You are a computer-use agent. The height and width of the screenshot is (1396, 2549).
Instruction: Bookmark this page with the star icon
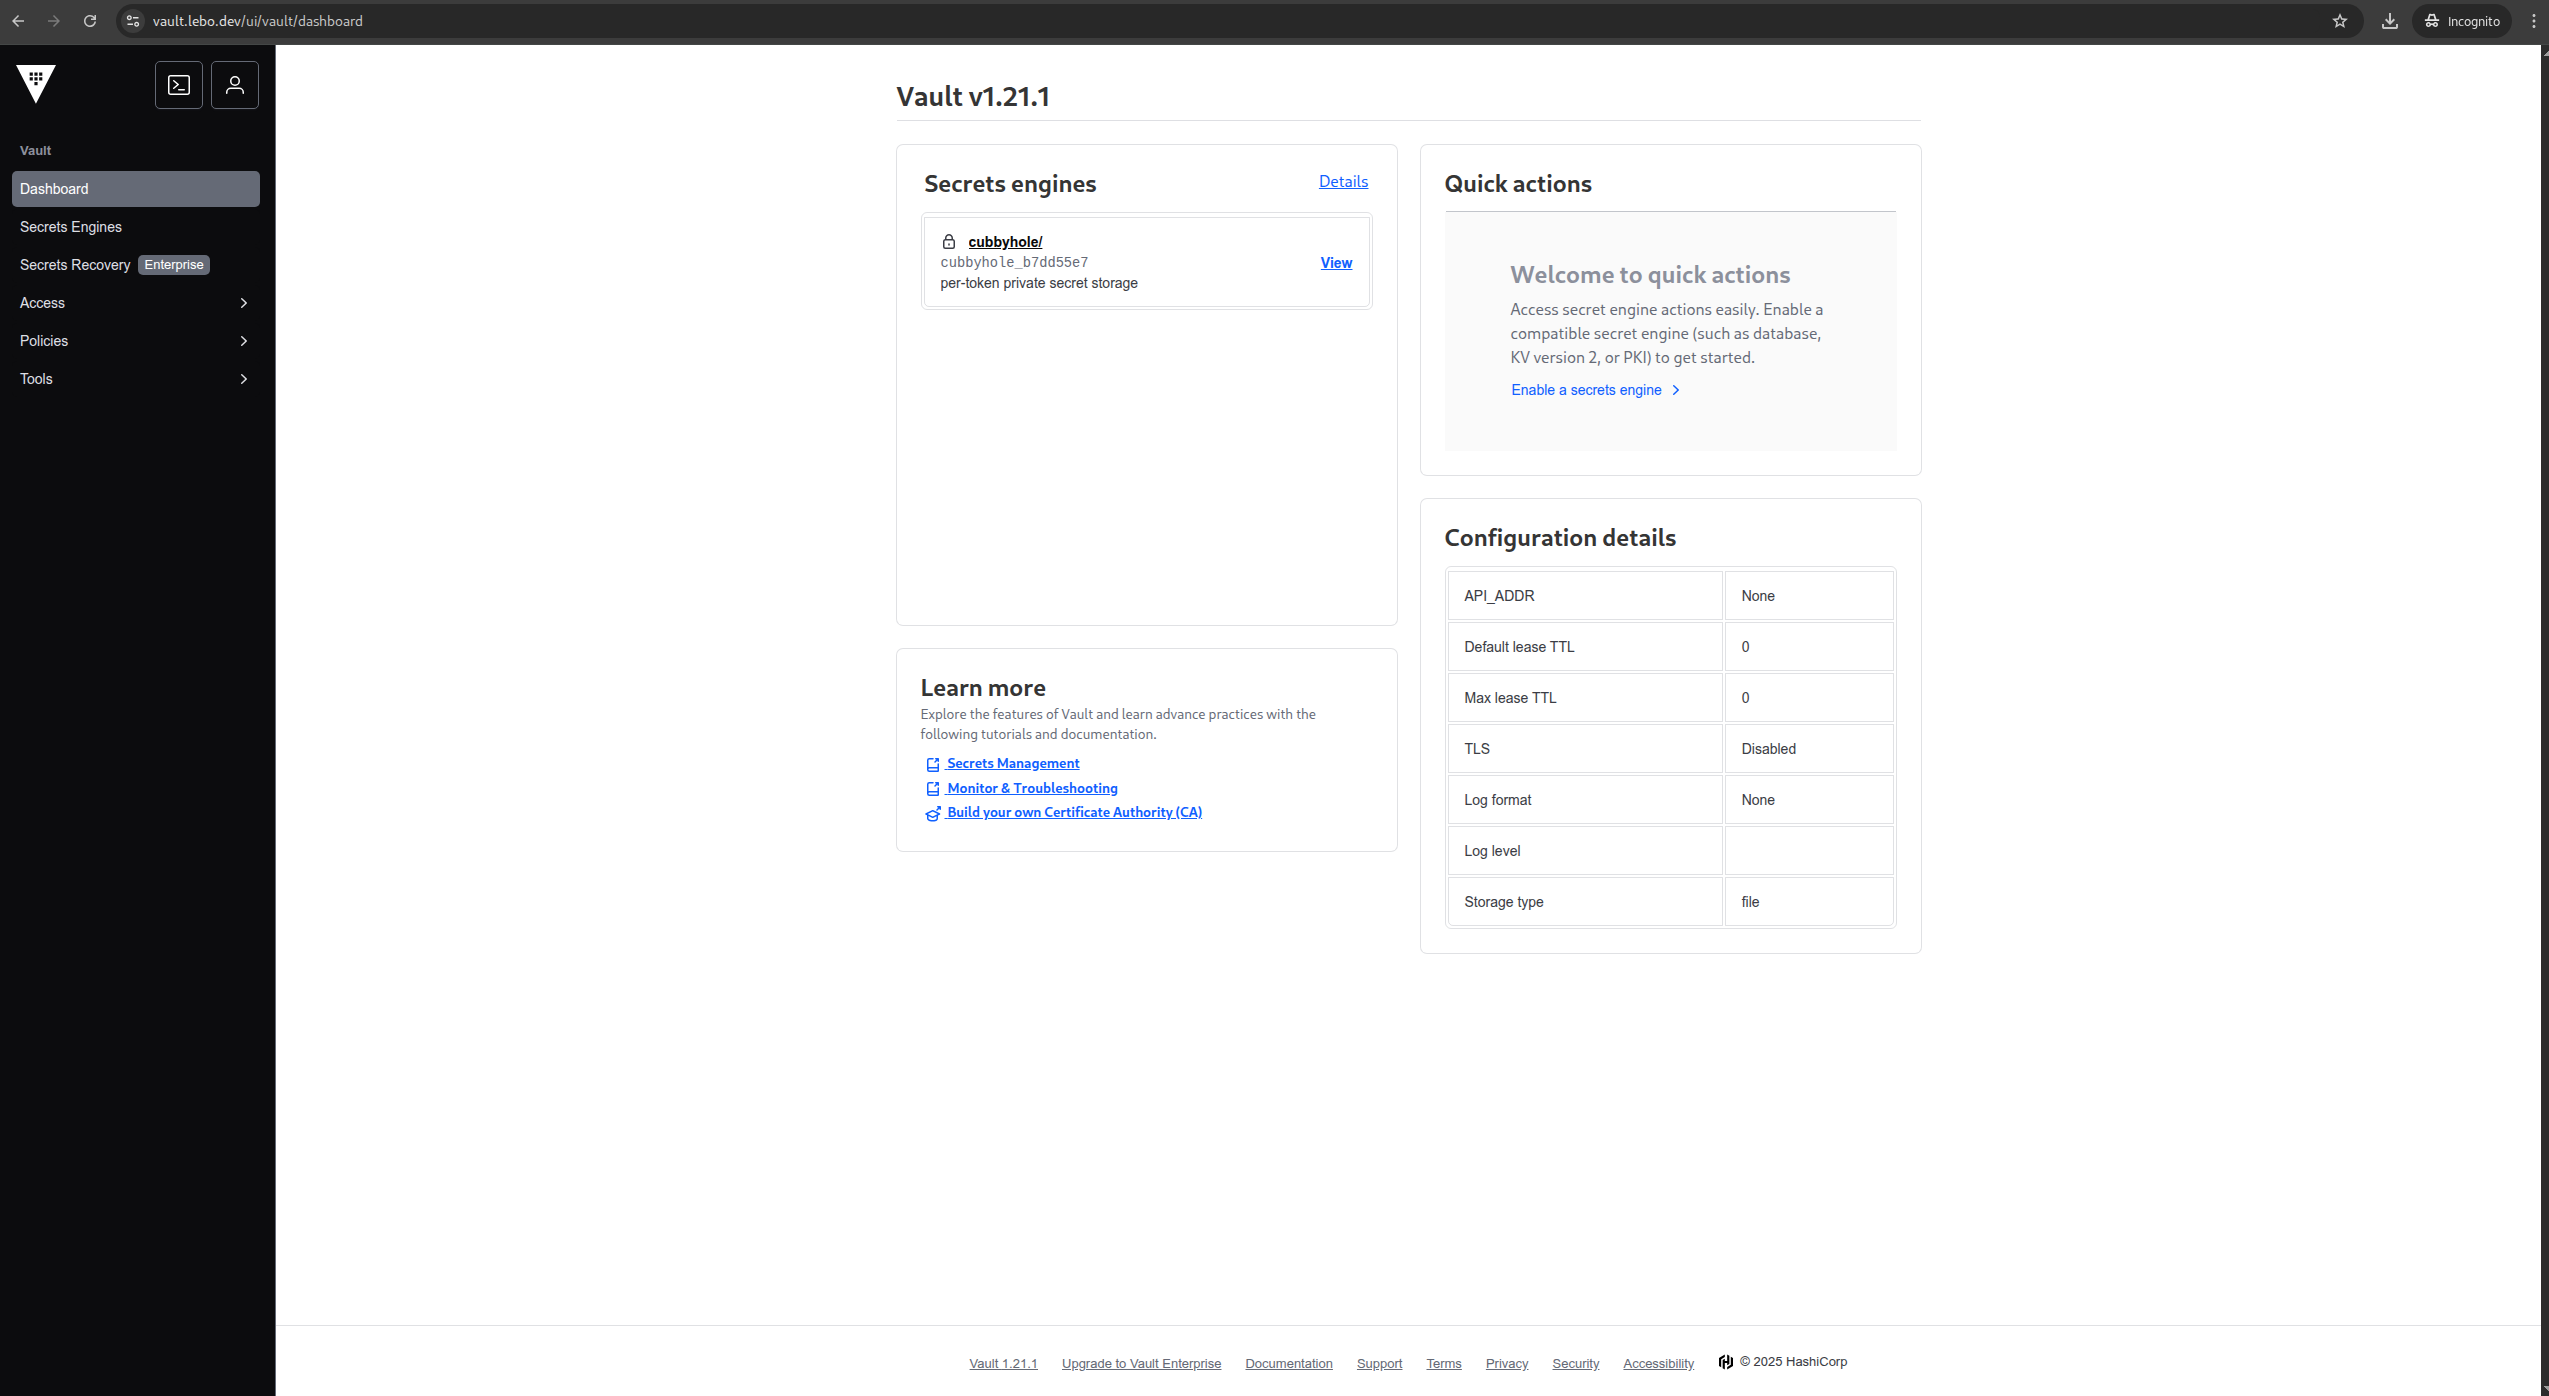pos(2340,20)
